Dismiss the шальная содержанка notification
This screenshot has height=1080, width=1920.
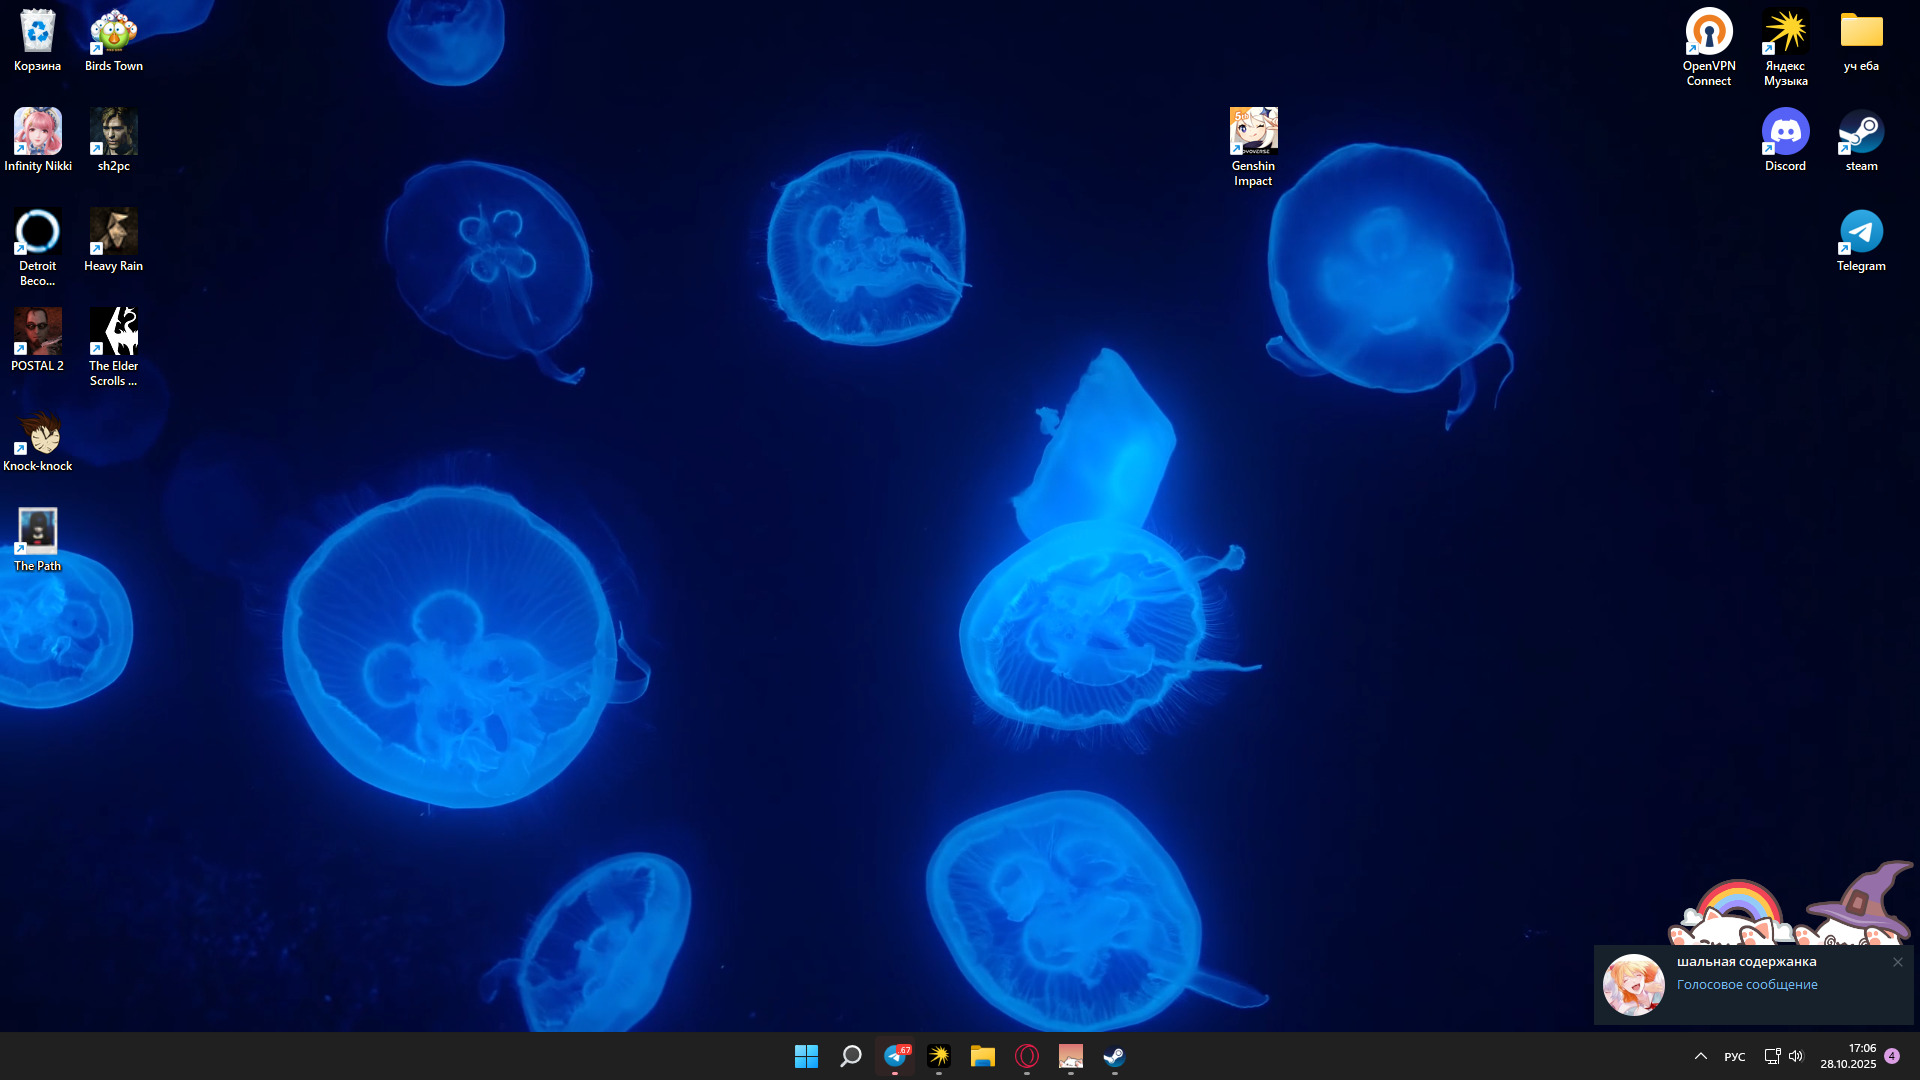(x=1897, y=962)
